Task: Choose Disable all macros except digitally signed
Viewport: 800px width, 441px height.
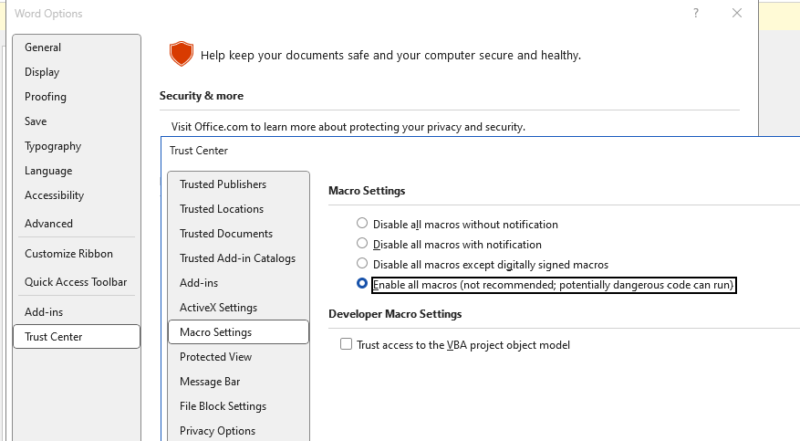Action: [x=362, y=264]
